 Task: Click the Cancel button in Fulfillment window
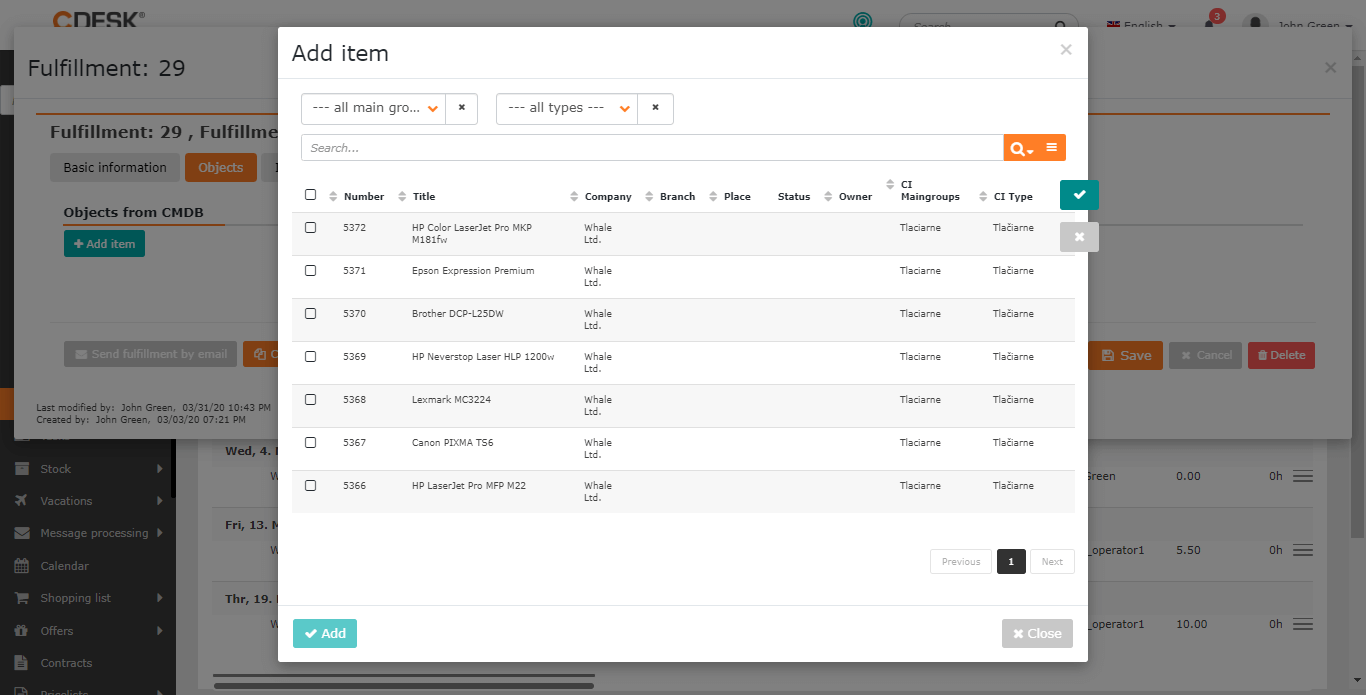[1205, 355]
